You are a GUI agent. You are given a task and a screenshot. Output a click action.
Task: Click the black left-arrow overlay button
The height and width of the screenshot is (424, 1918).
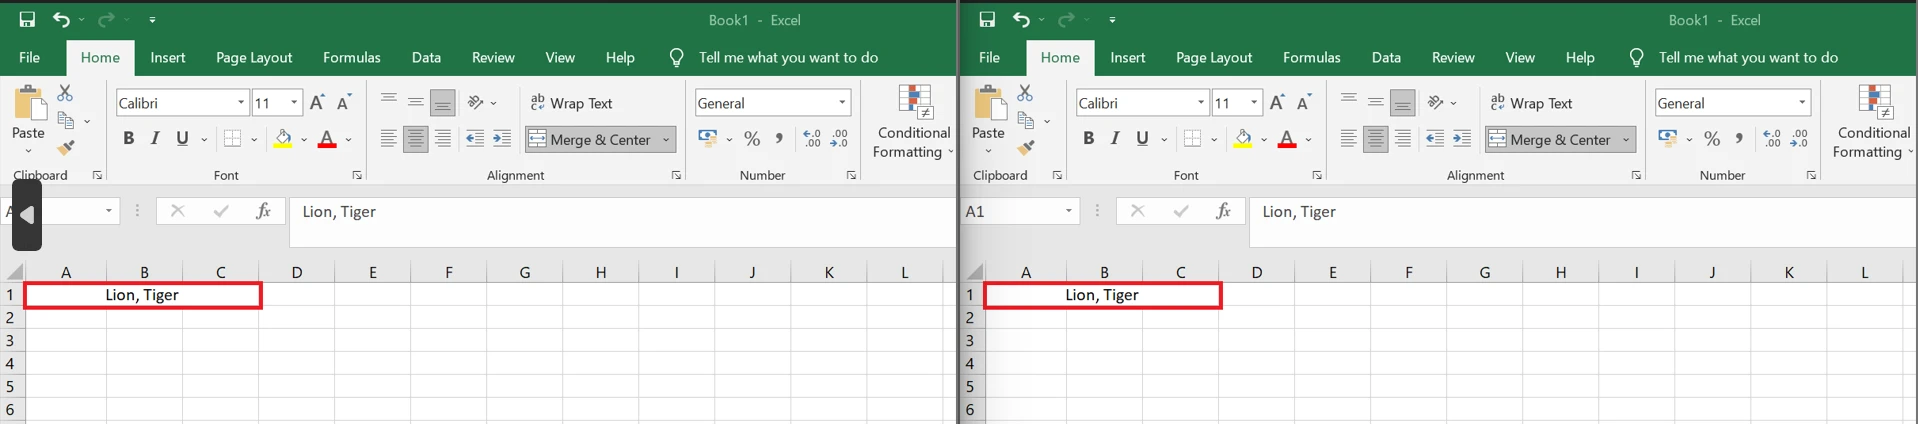pos(27,215)
